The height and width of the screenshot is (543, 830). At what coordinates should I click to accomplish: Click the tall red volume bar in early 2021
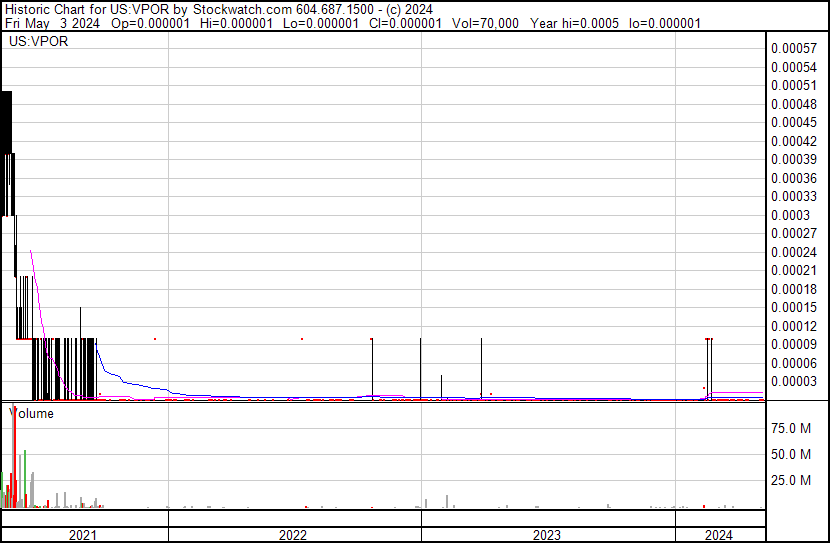coord(15,458)
